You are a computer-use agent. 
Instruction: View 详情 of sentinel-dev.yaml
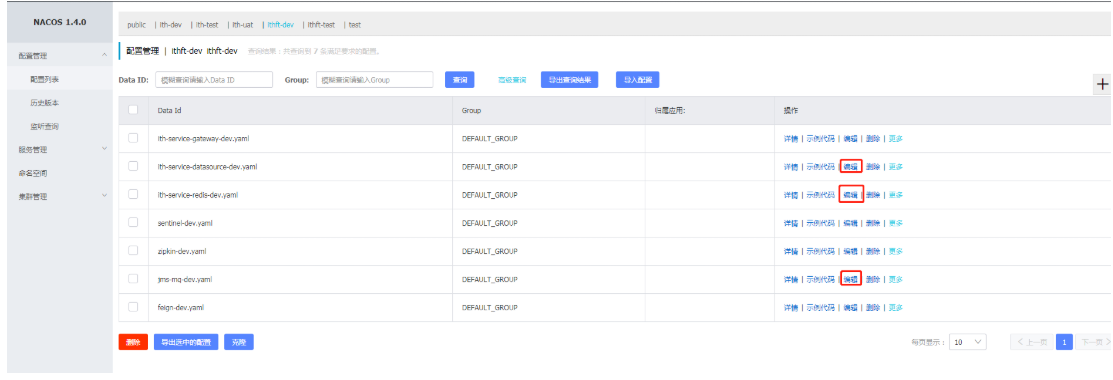point(791,223)
